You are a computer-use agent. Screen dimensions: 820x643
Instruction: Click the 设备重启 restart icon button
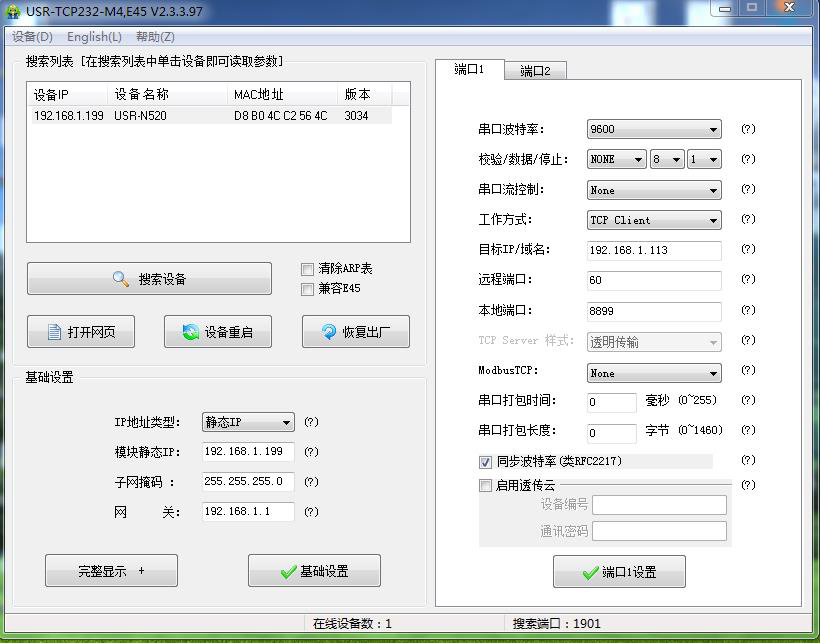(217, 332)
